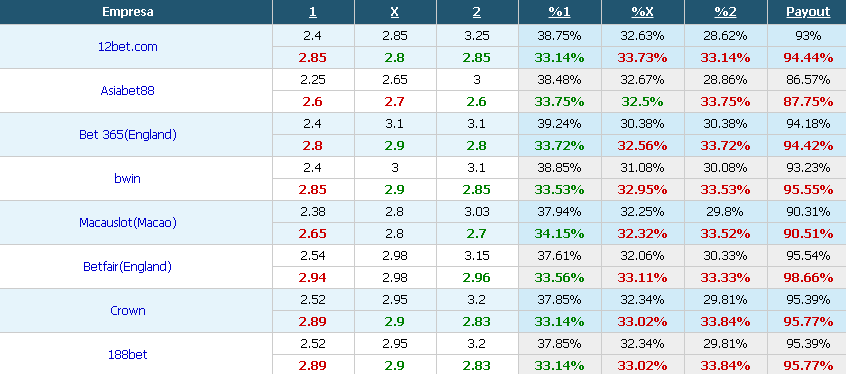The width and height of the screenshot is (846, 374).
Task: Select the Macauslot(Macao) link
Action: tap(128, 222)
